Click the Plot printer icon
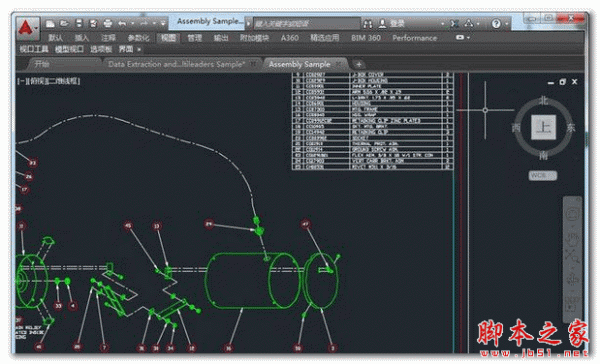This screenshot has height=364, width=600. tap(108, 24)
